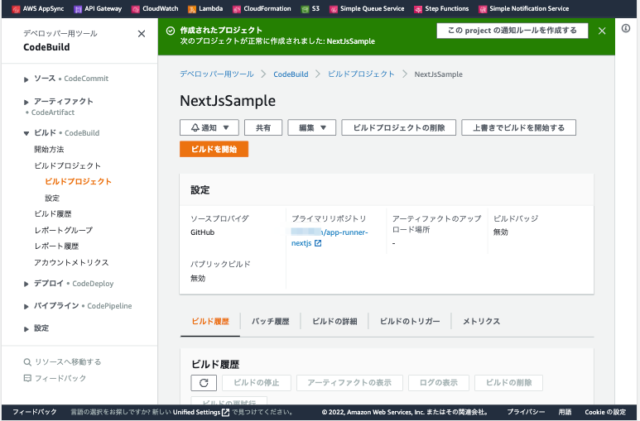Click the 用語 footer link
Image resolution: width=640 pixels, height=421 pixels.
[565, 412]
